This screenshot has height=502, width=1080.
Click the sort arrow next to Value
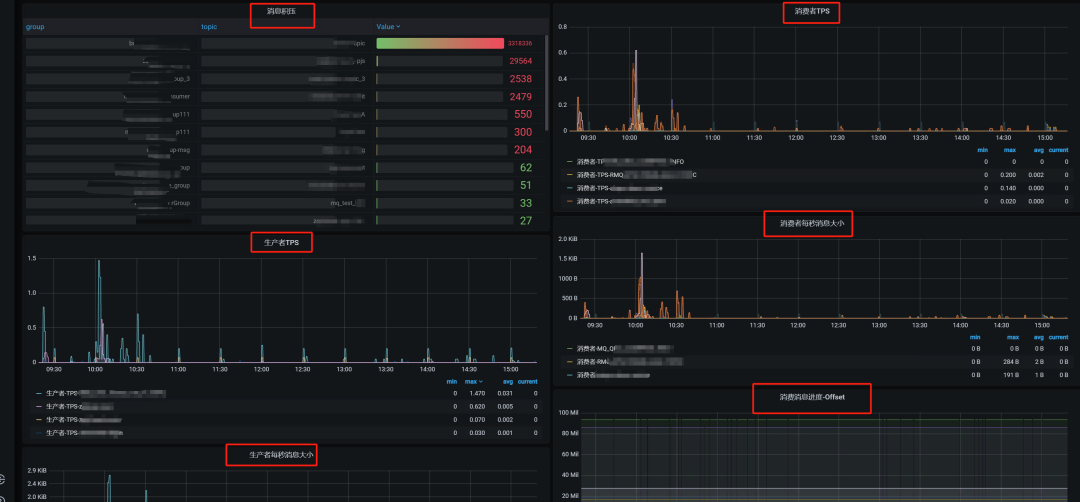click(x=398, y=27)
